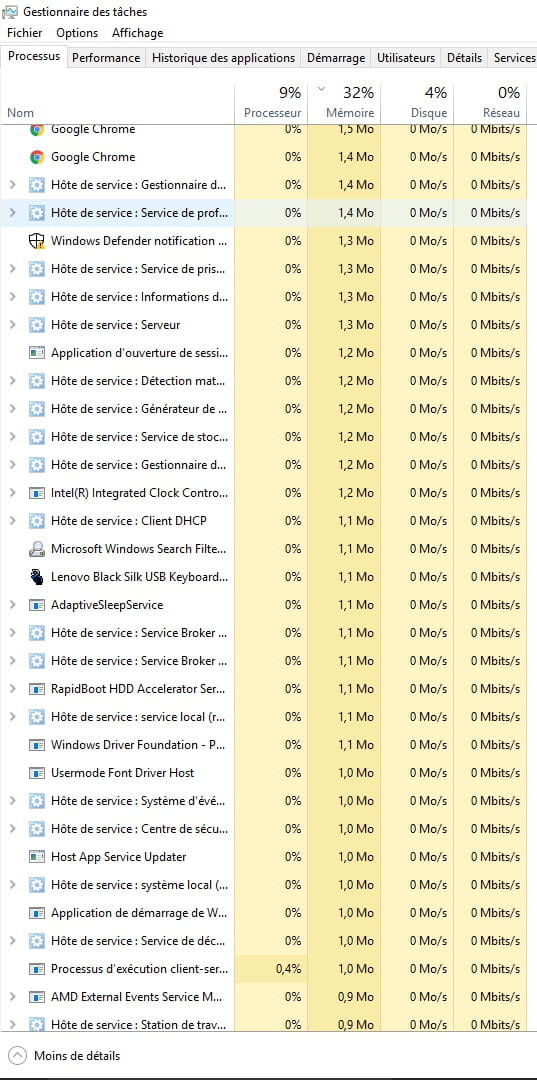Expand the AdaptiveSleepService process group
The width and height of the screenshot is (537, 1080).
12,605
